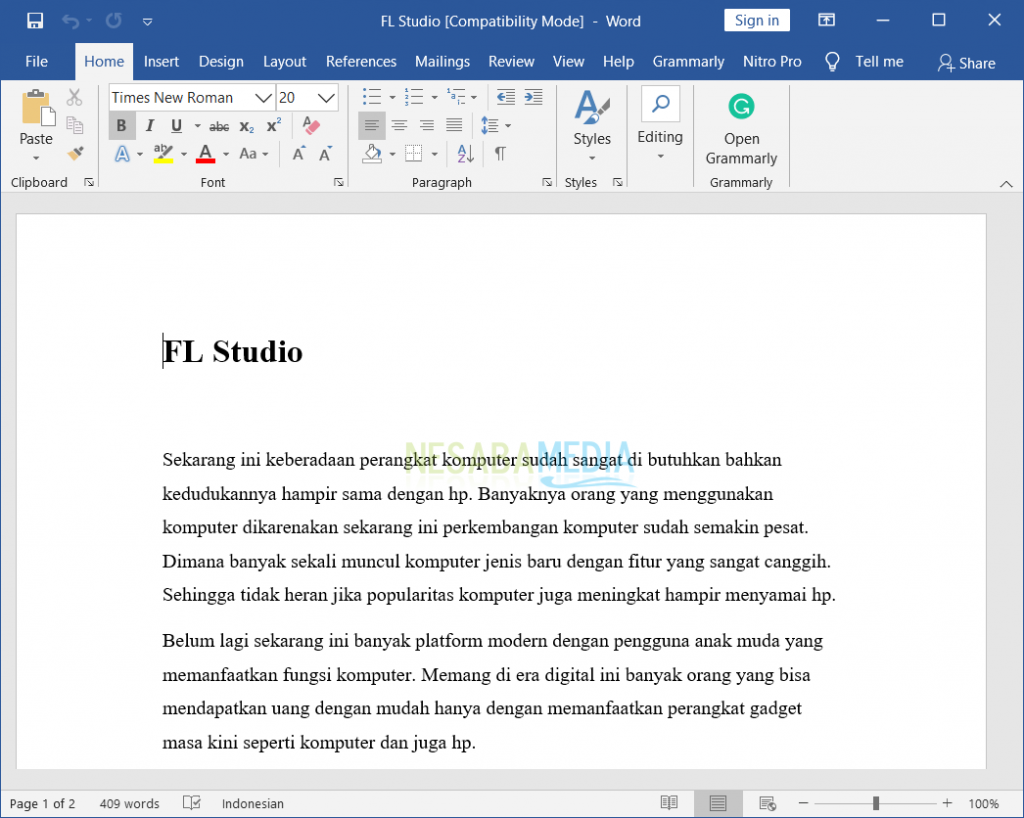The height and width of the screenshot is (818, 1024).
Task: Apply borders to the paragraph
Action: click(x=413, y=154)
